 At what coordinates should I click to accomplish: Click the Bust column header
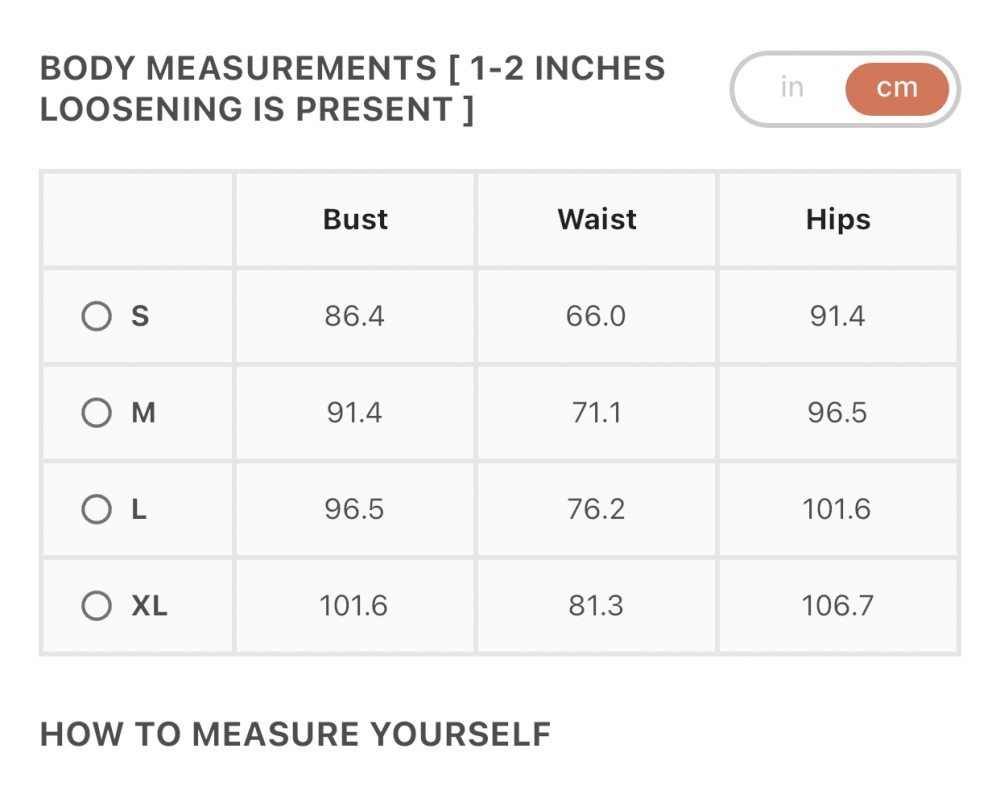click(355, 219)
